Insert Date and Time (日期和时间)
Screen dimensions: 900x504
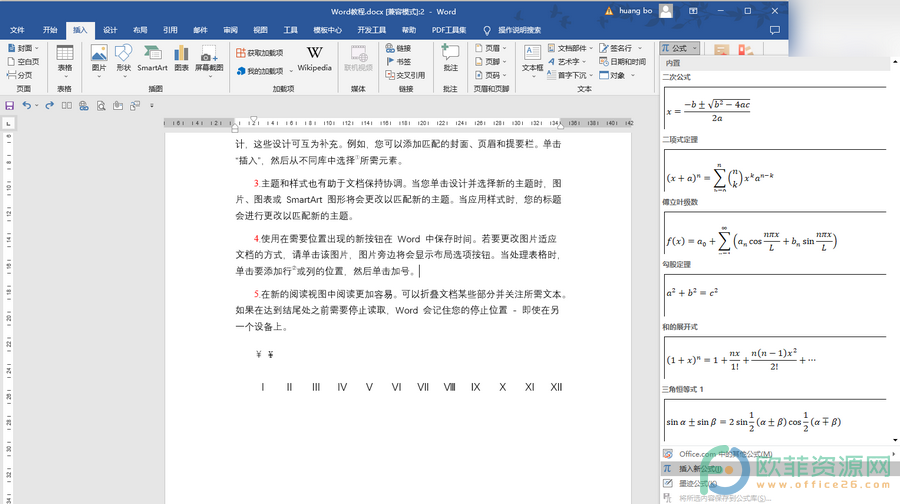click(x=623, y=61)
